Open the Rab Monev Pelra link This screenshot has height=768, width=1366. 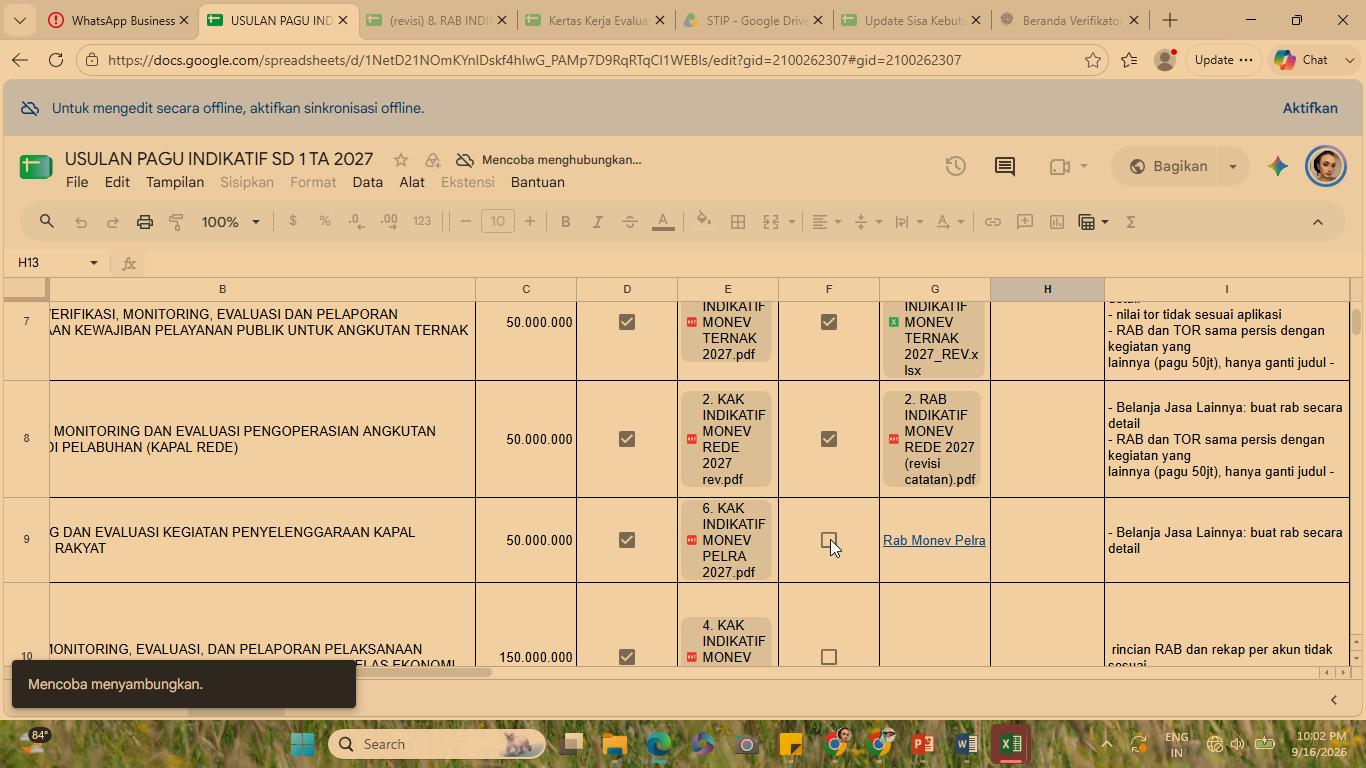(x=934, y=540)
